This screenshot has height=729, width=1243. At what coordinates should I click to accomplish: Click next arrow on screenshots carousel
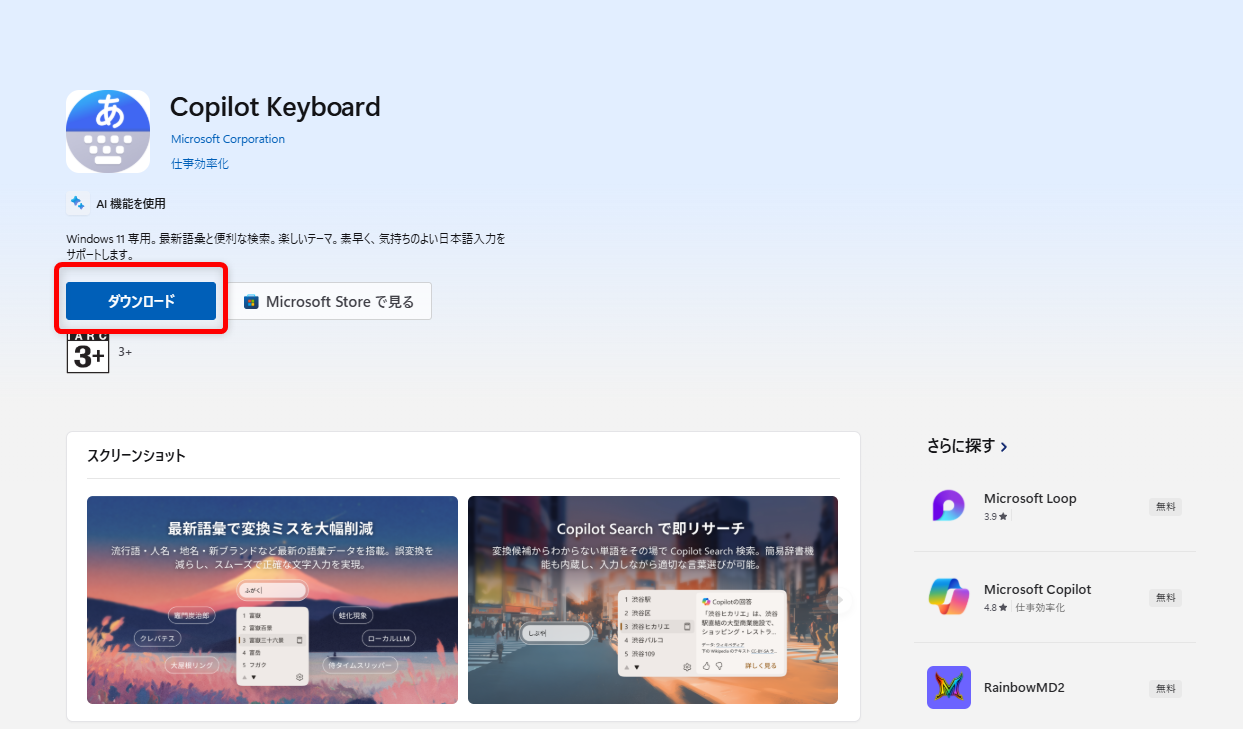(839, 600)
